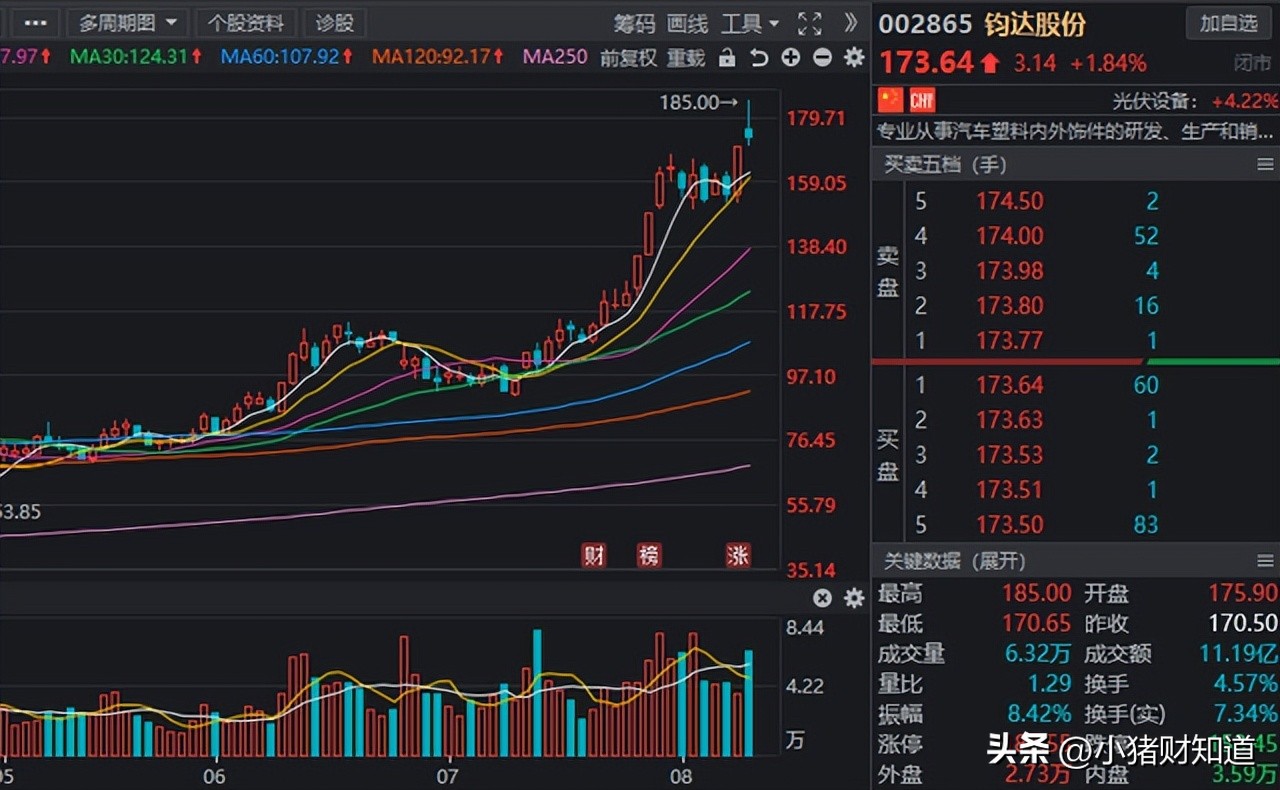Click the 涨 badge on the chart
Image resolution: width=1280 pixels, height=790 pixels.
coord(737,555)
